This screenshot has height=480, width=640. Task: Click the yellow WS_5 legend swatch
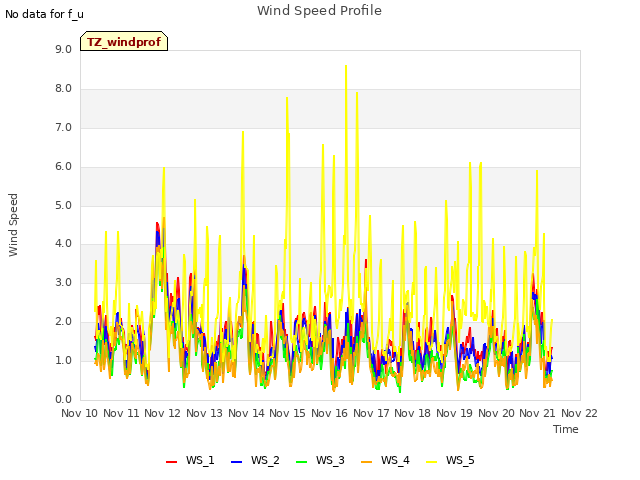pyautogui.click(x=431, y=461)
